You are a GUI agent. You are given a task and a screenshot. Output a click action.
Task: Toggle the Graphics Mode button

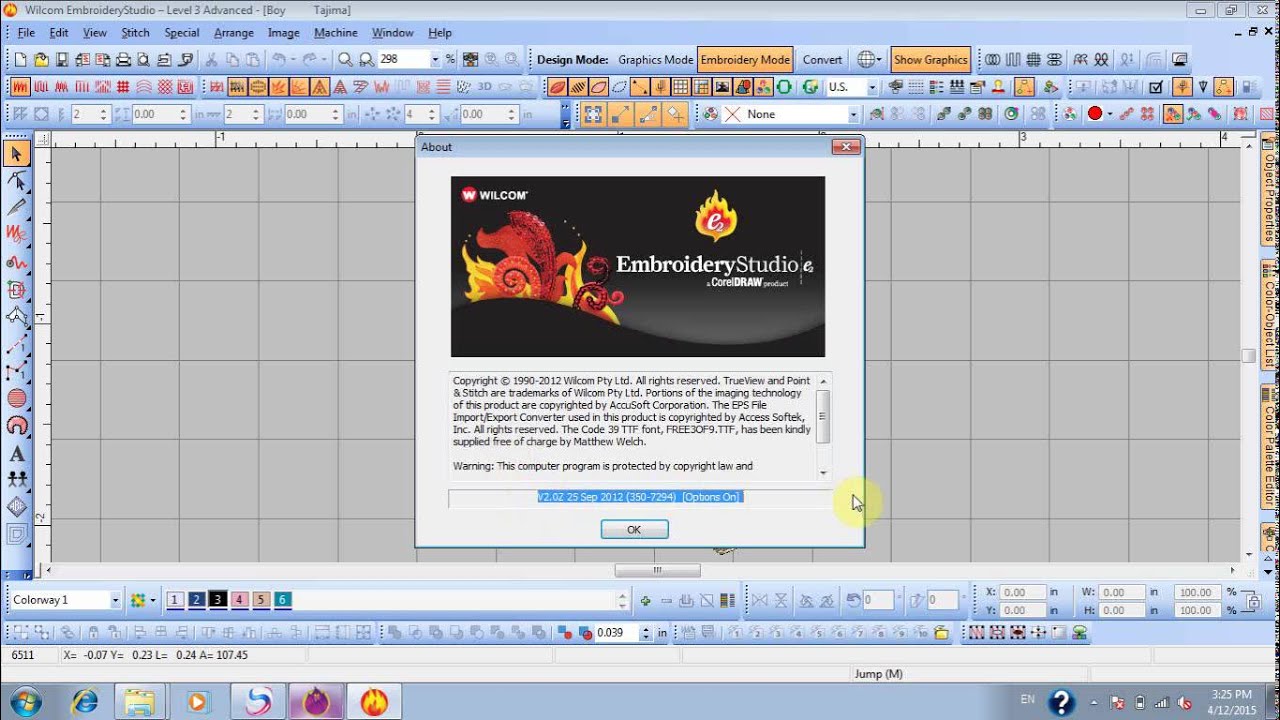pos(655,60)
